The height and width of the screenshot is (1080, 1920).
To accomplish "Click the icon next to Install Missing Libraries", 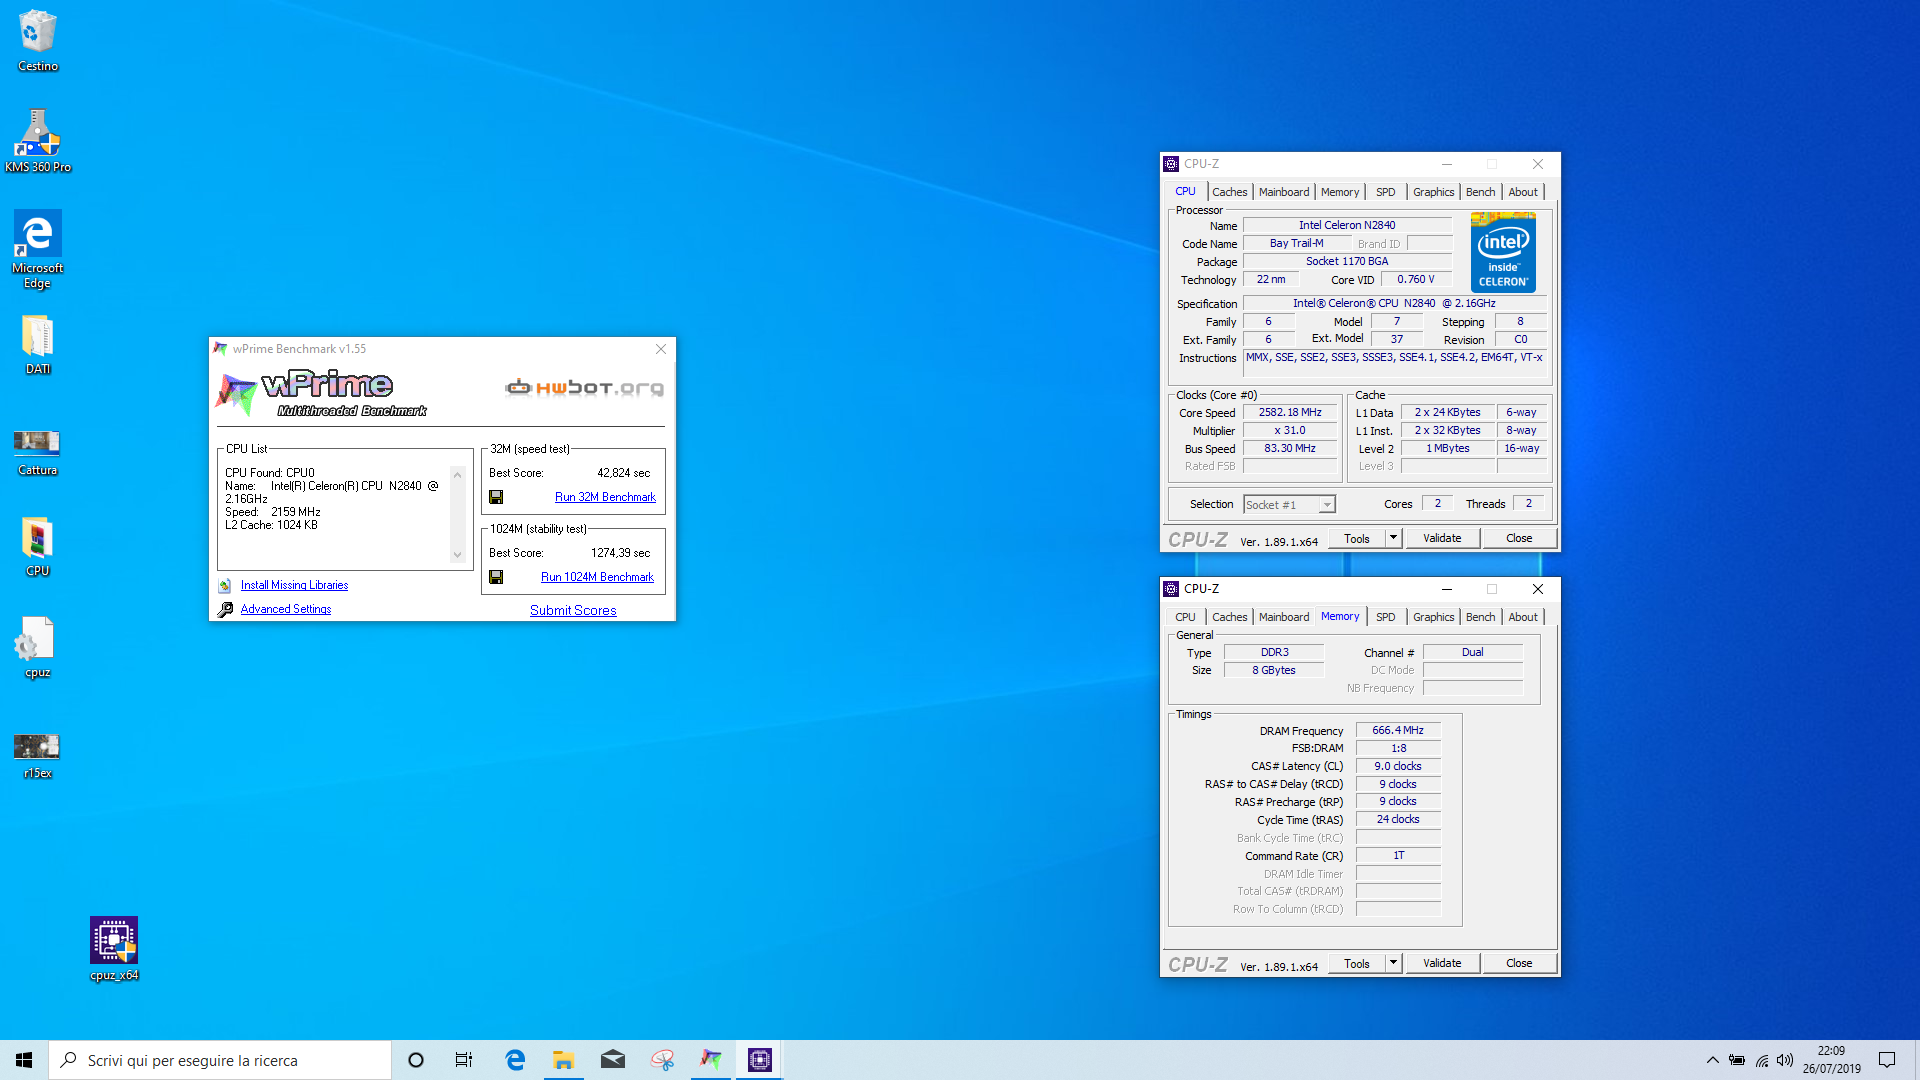I will click(x=225, y=585).
